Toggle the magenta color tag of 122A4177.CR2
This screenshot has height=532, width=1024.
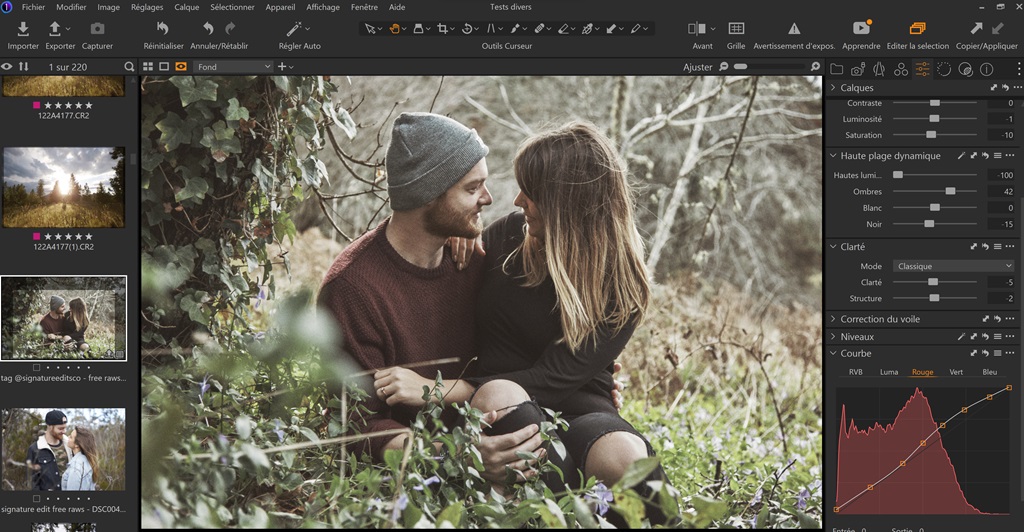pos(37,105)
